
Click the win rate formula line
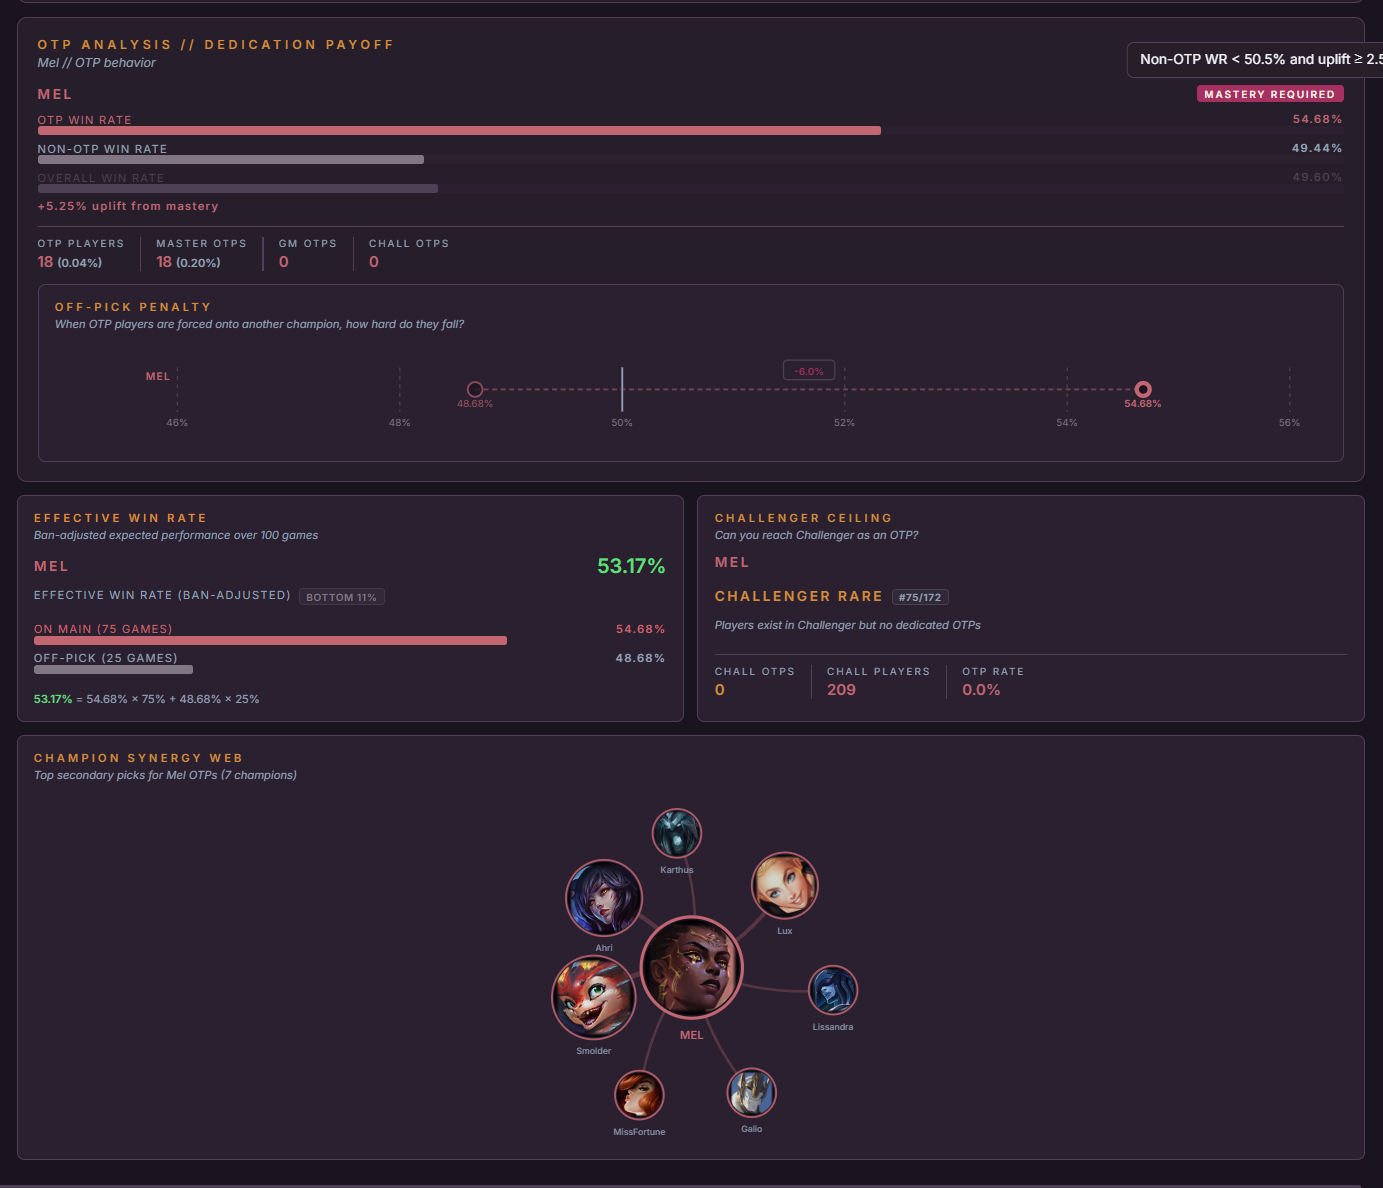(x=146, y=699)
